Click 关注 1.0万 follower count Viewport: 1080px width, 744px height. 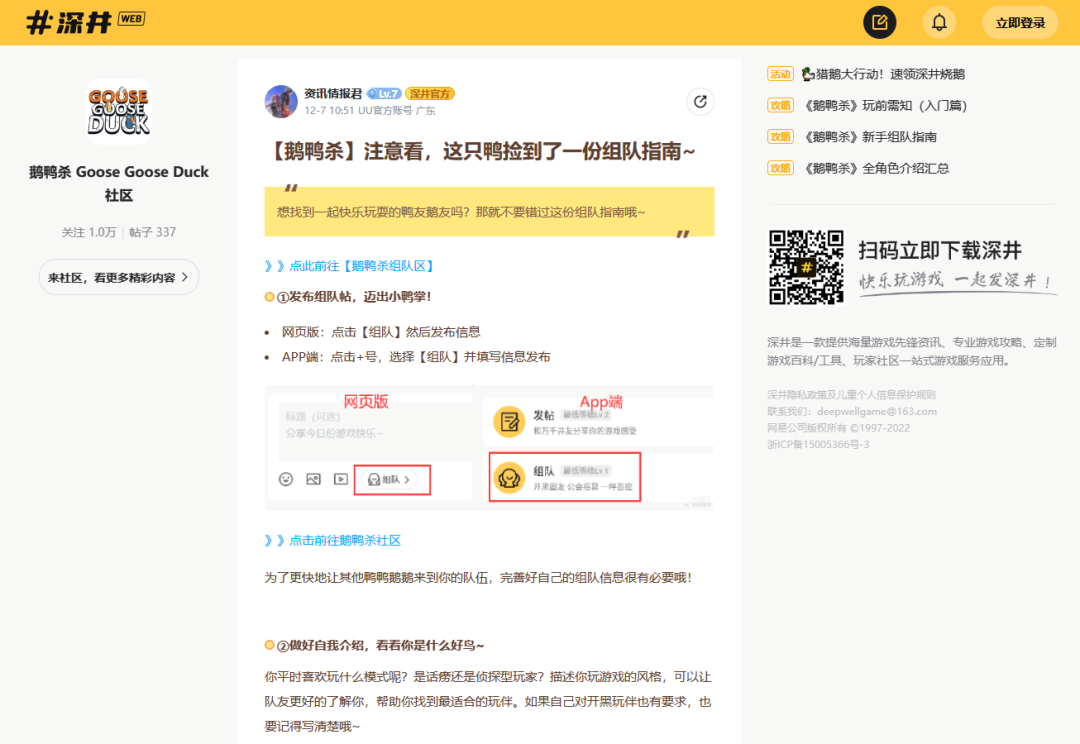(89, 232)
